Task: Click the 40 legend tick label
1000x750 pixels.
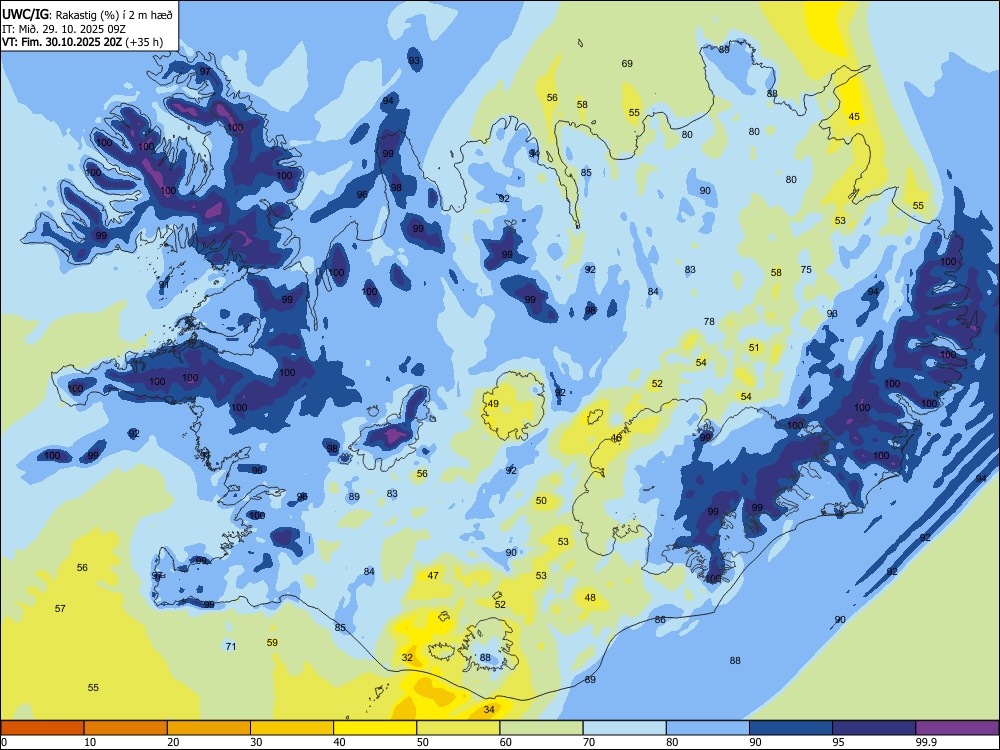Action: 339,742
